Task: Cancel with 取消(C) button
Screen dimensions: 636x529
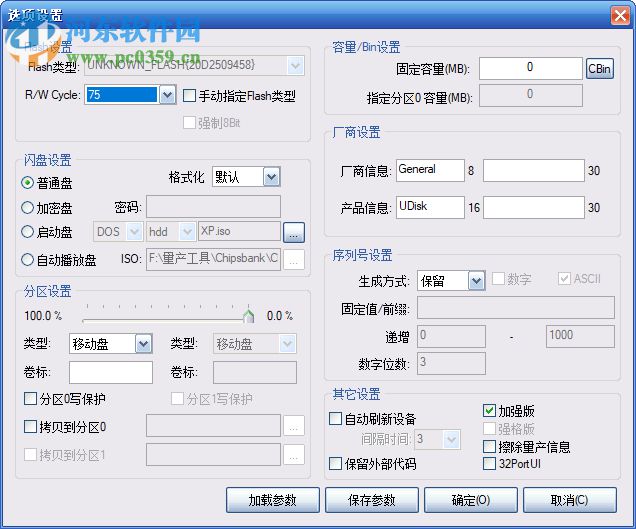Action: coord(569,500)
